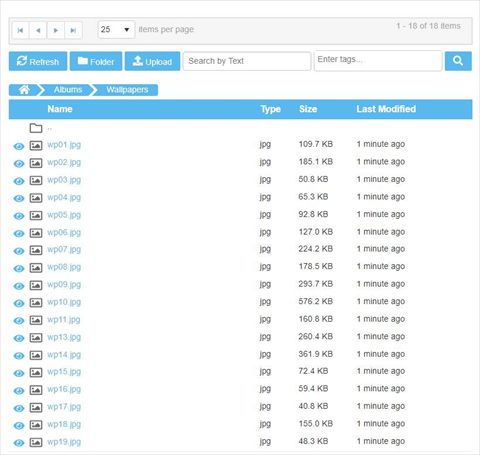Click eye icon for wp14.jpg
Viewport: 480px width, 455px height.
19,356
